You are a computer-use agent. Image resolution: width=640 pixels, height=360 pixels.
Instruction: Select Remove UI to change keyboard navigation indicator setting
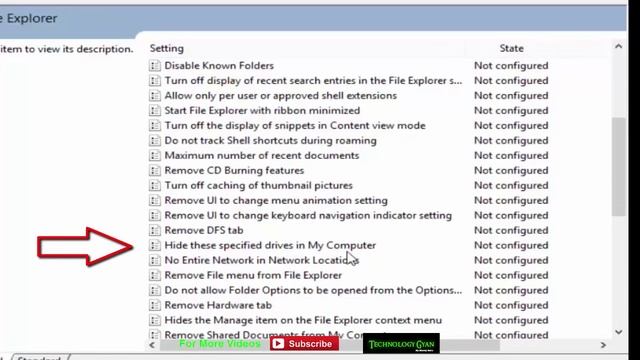pos(308,215)
